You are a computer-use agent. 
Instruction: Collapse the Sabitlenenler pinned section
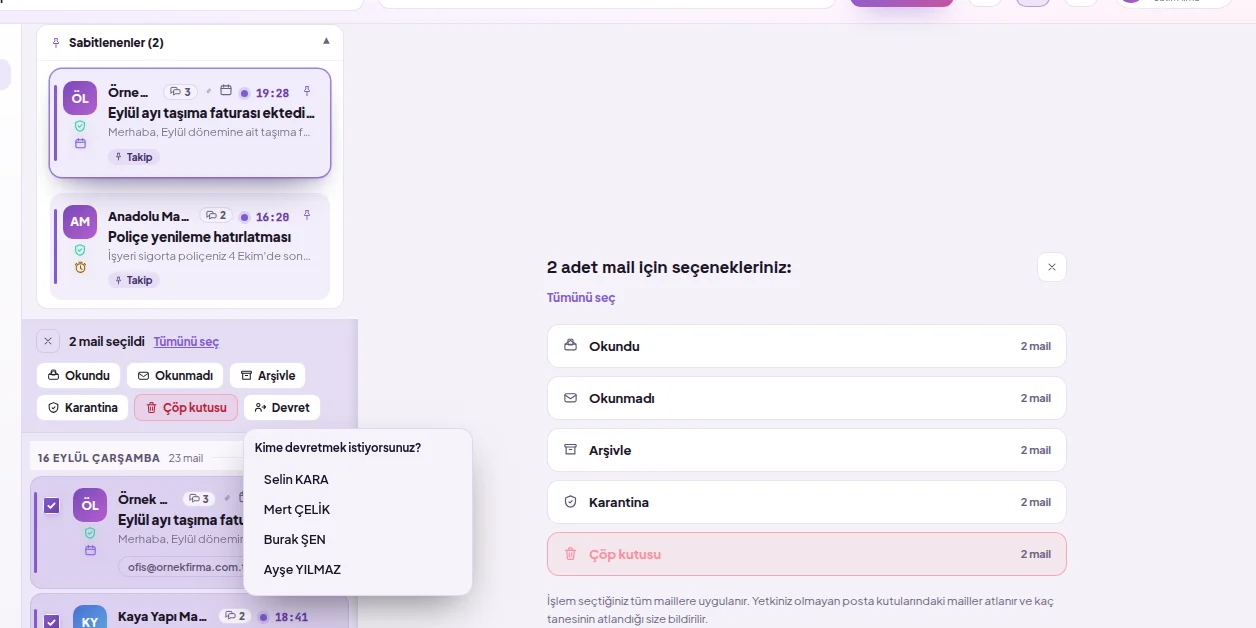coord(326,42)
